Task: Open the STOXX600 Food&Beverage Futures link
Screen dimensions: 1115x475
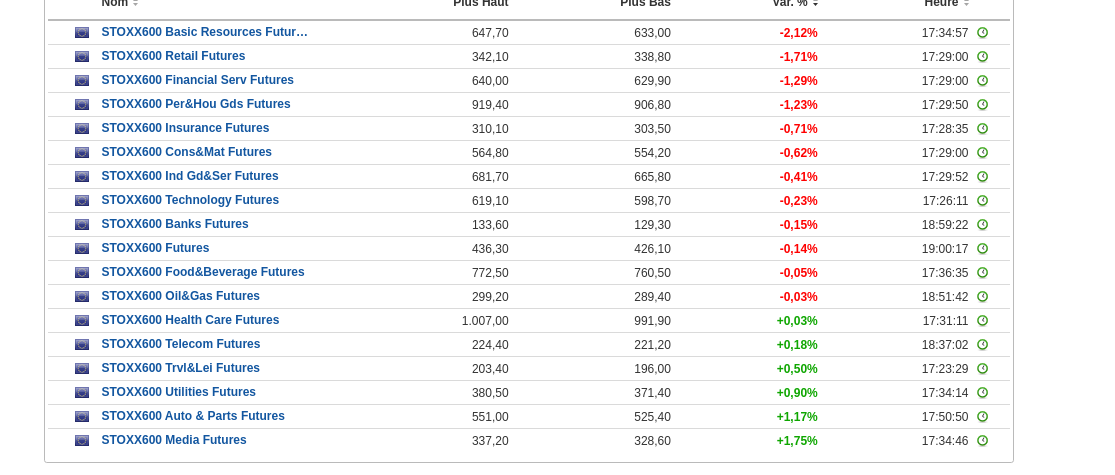Action: click(203, 272)
